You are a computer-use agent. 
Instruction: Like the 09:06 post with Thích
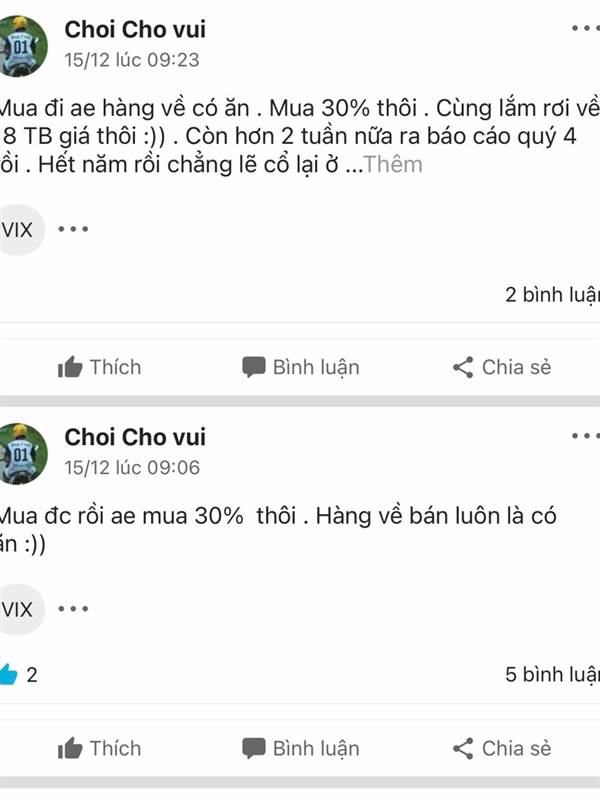tap(99, 748)
